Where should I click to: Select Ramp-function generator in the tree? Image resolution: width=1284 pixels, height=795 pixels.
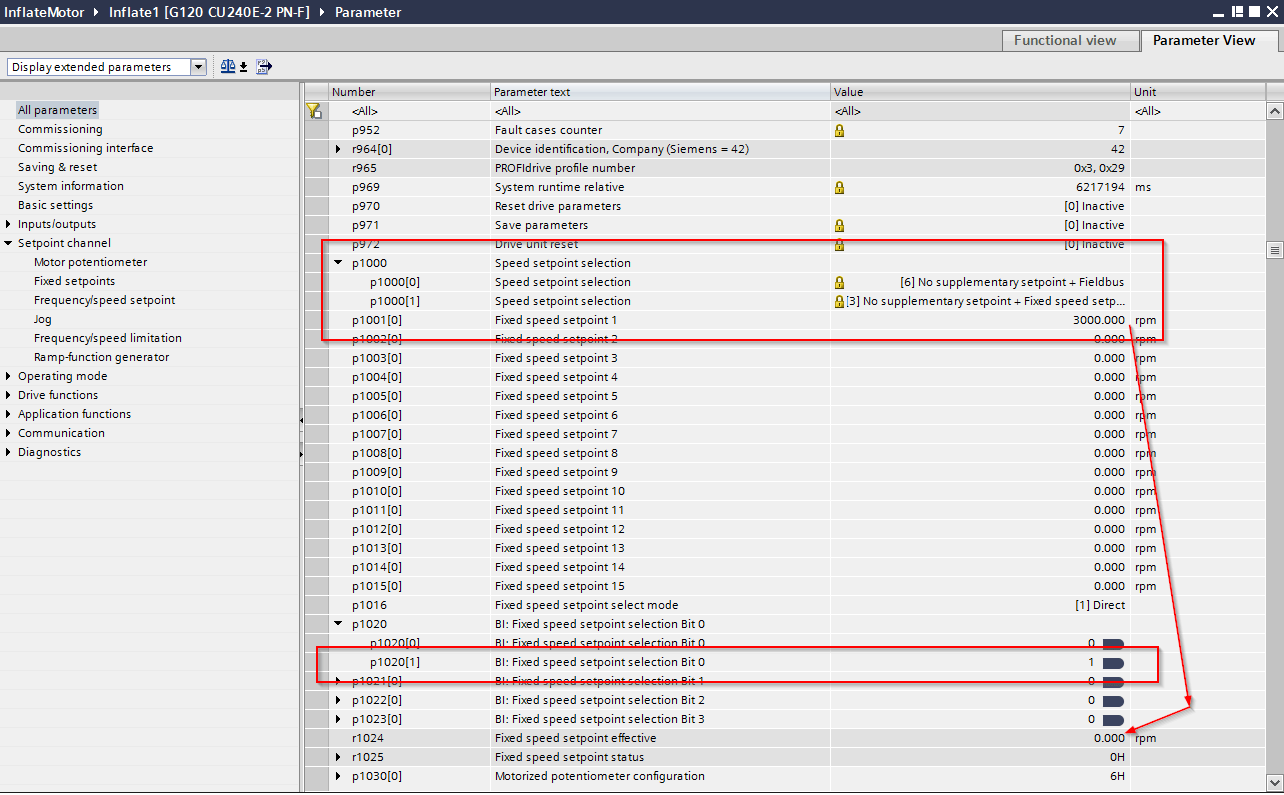click(x=102, y=357)
